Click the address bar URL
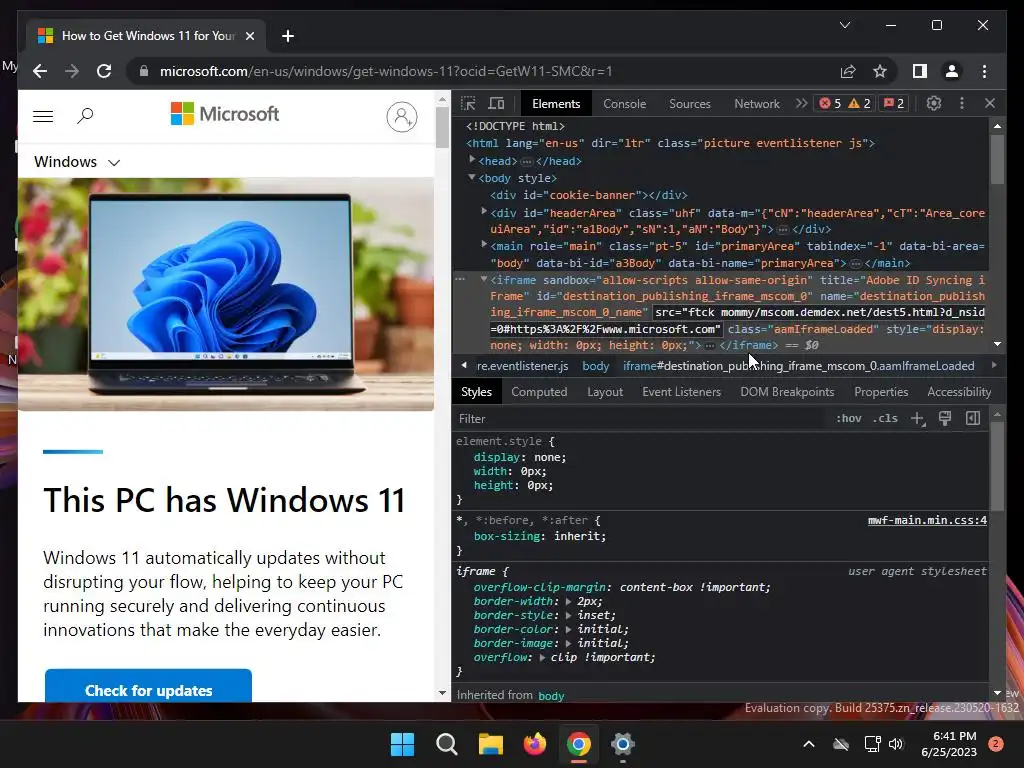 [386, 71]
